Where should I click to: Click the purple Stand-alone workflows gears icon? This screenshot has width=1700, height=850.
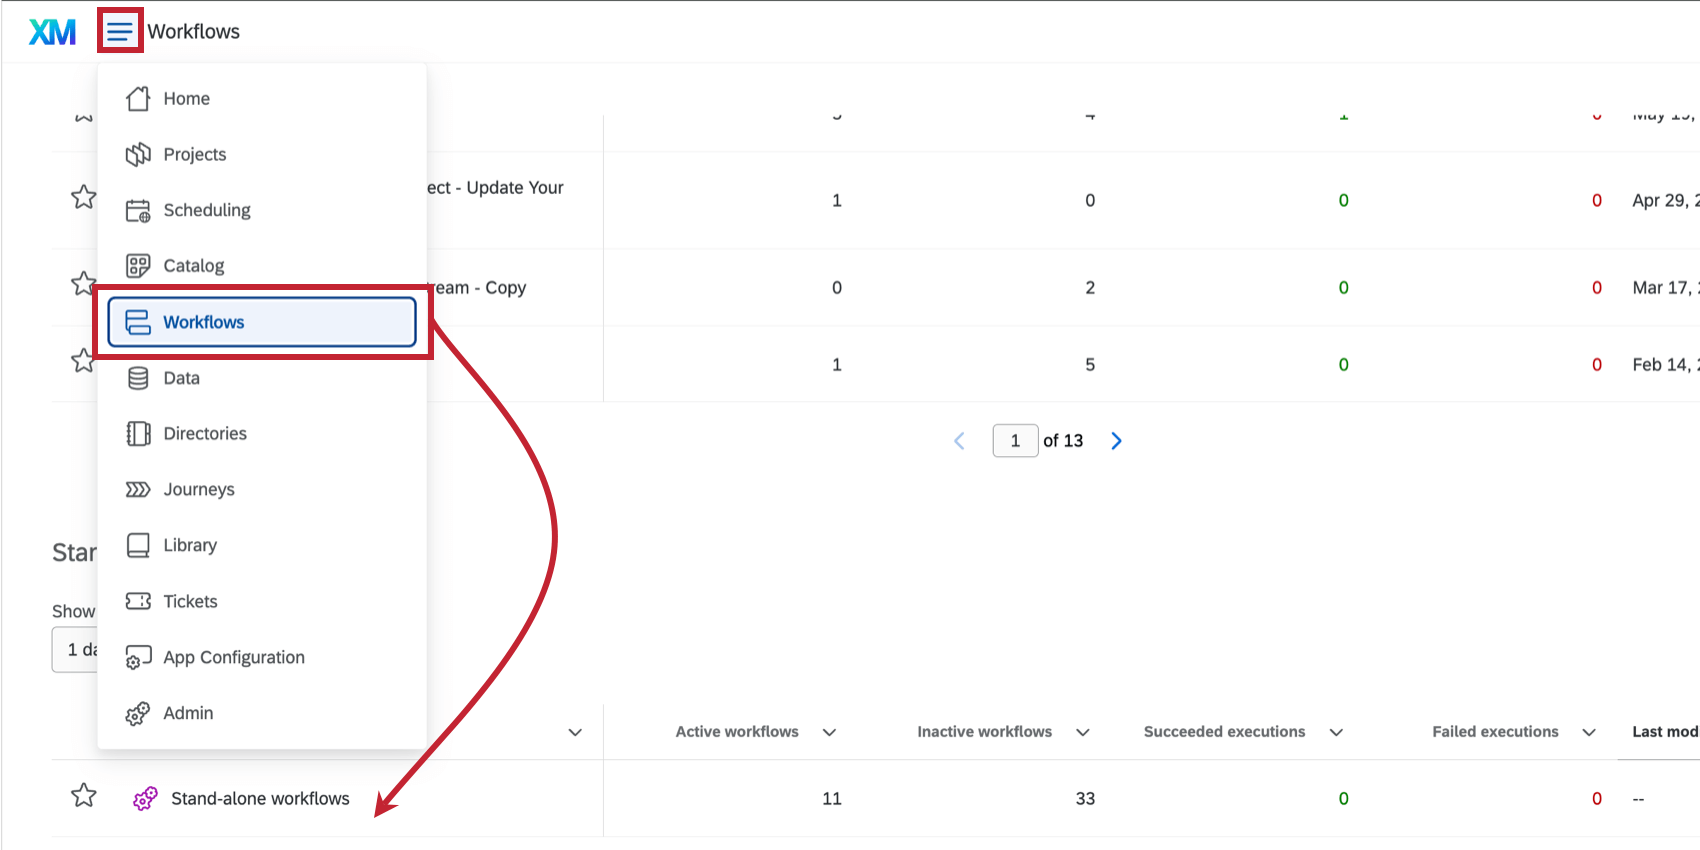click(144, 798)
